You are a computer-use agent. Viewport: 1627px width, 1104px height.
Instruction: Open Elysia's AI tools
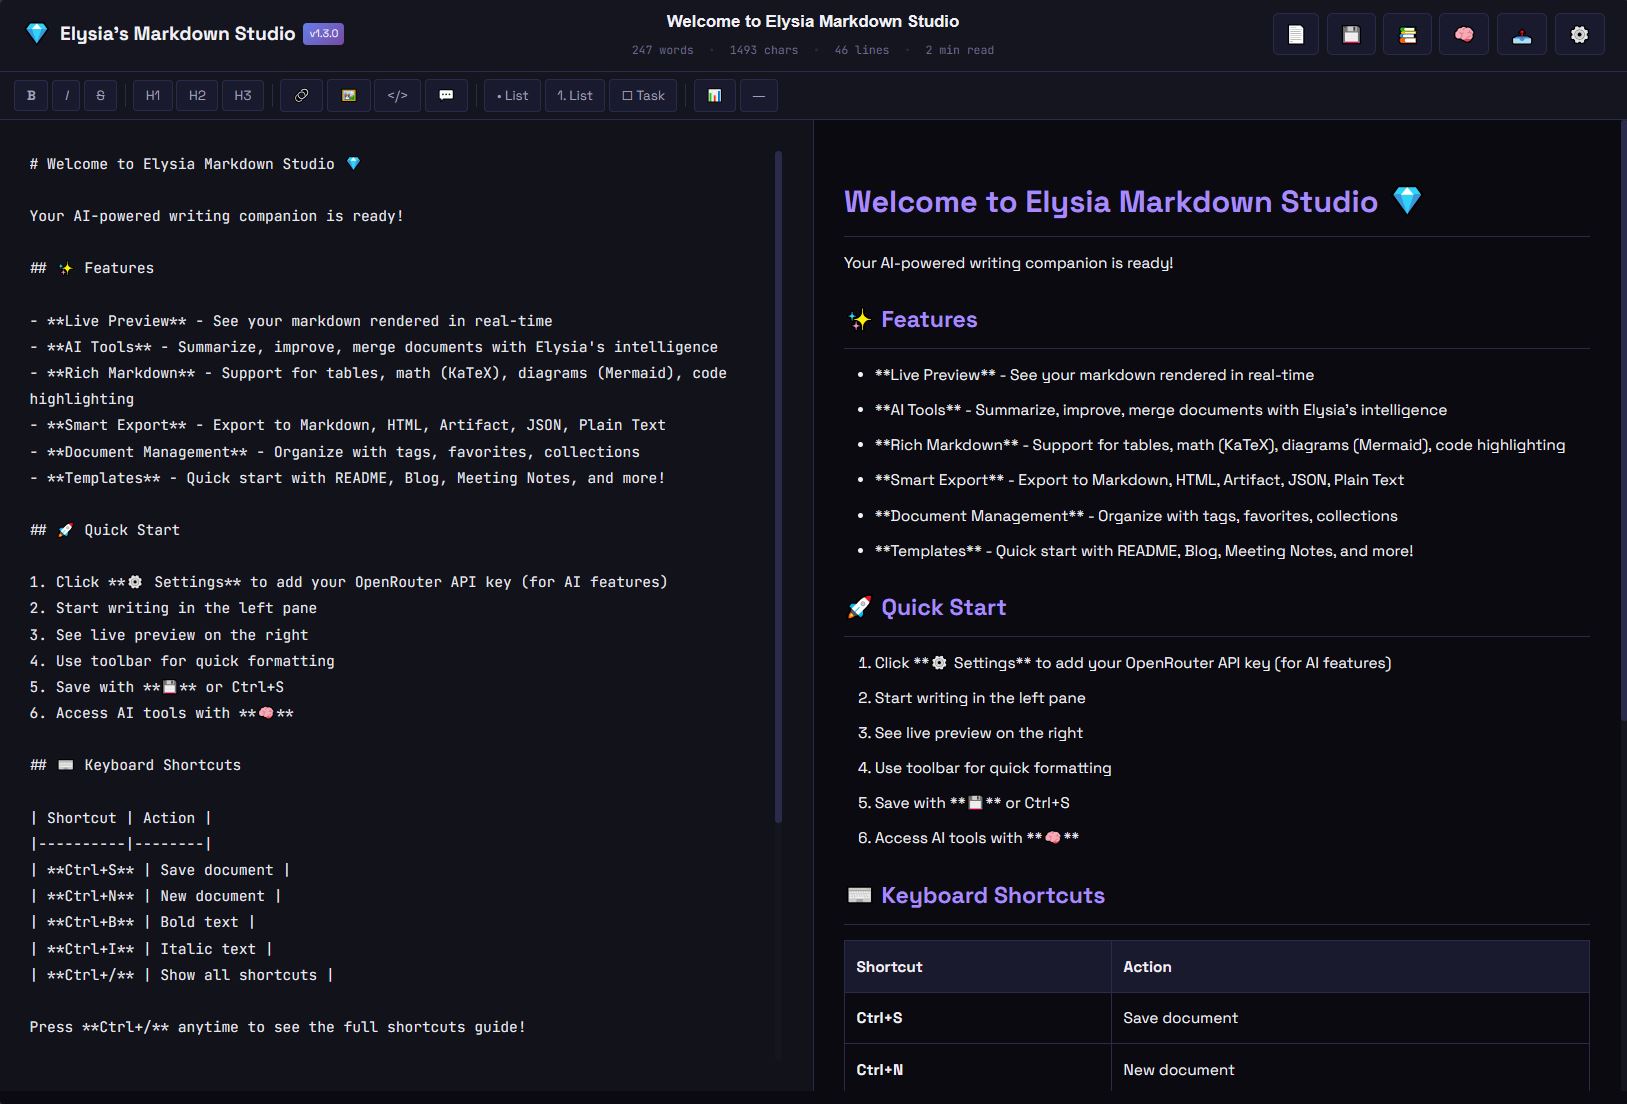pos(1464,33)
